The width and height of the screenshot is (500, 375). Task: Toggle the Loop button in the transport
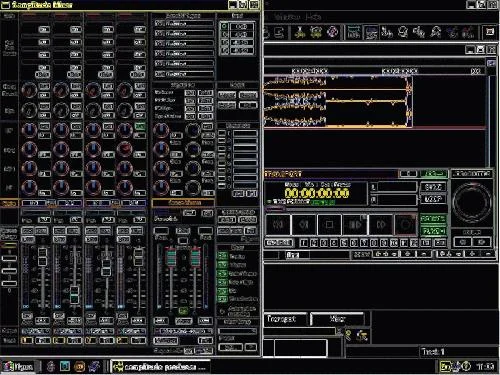click(x=433, y=199)
